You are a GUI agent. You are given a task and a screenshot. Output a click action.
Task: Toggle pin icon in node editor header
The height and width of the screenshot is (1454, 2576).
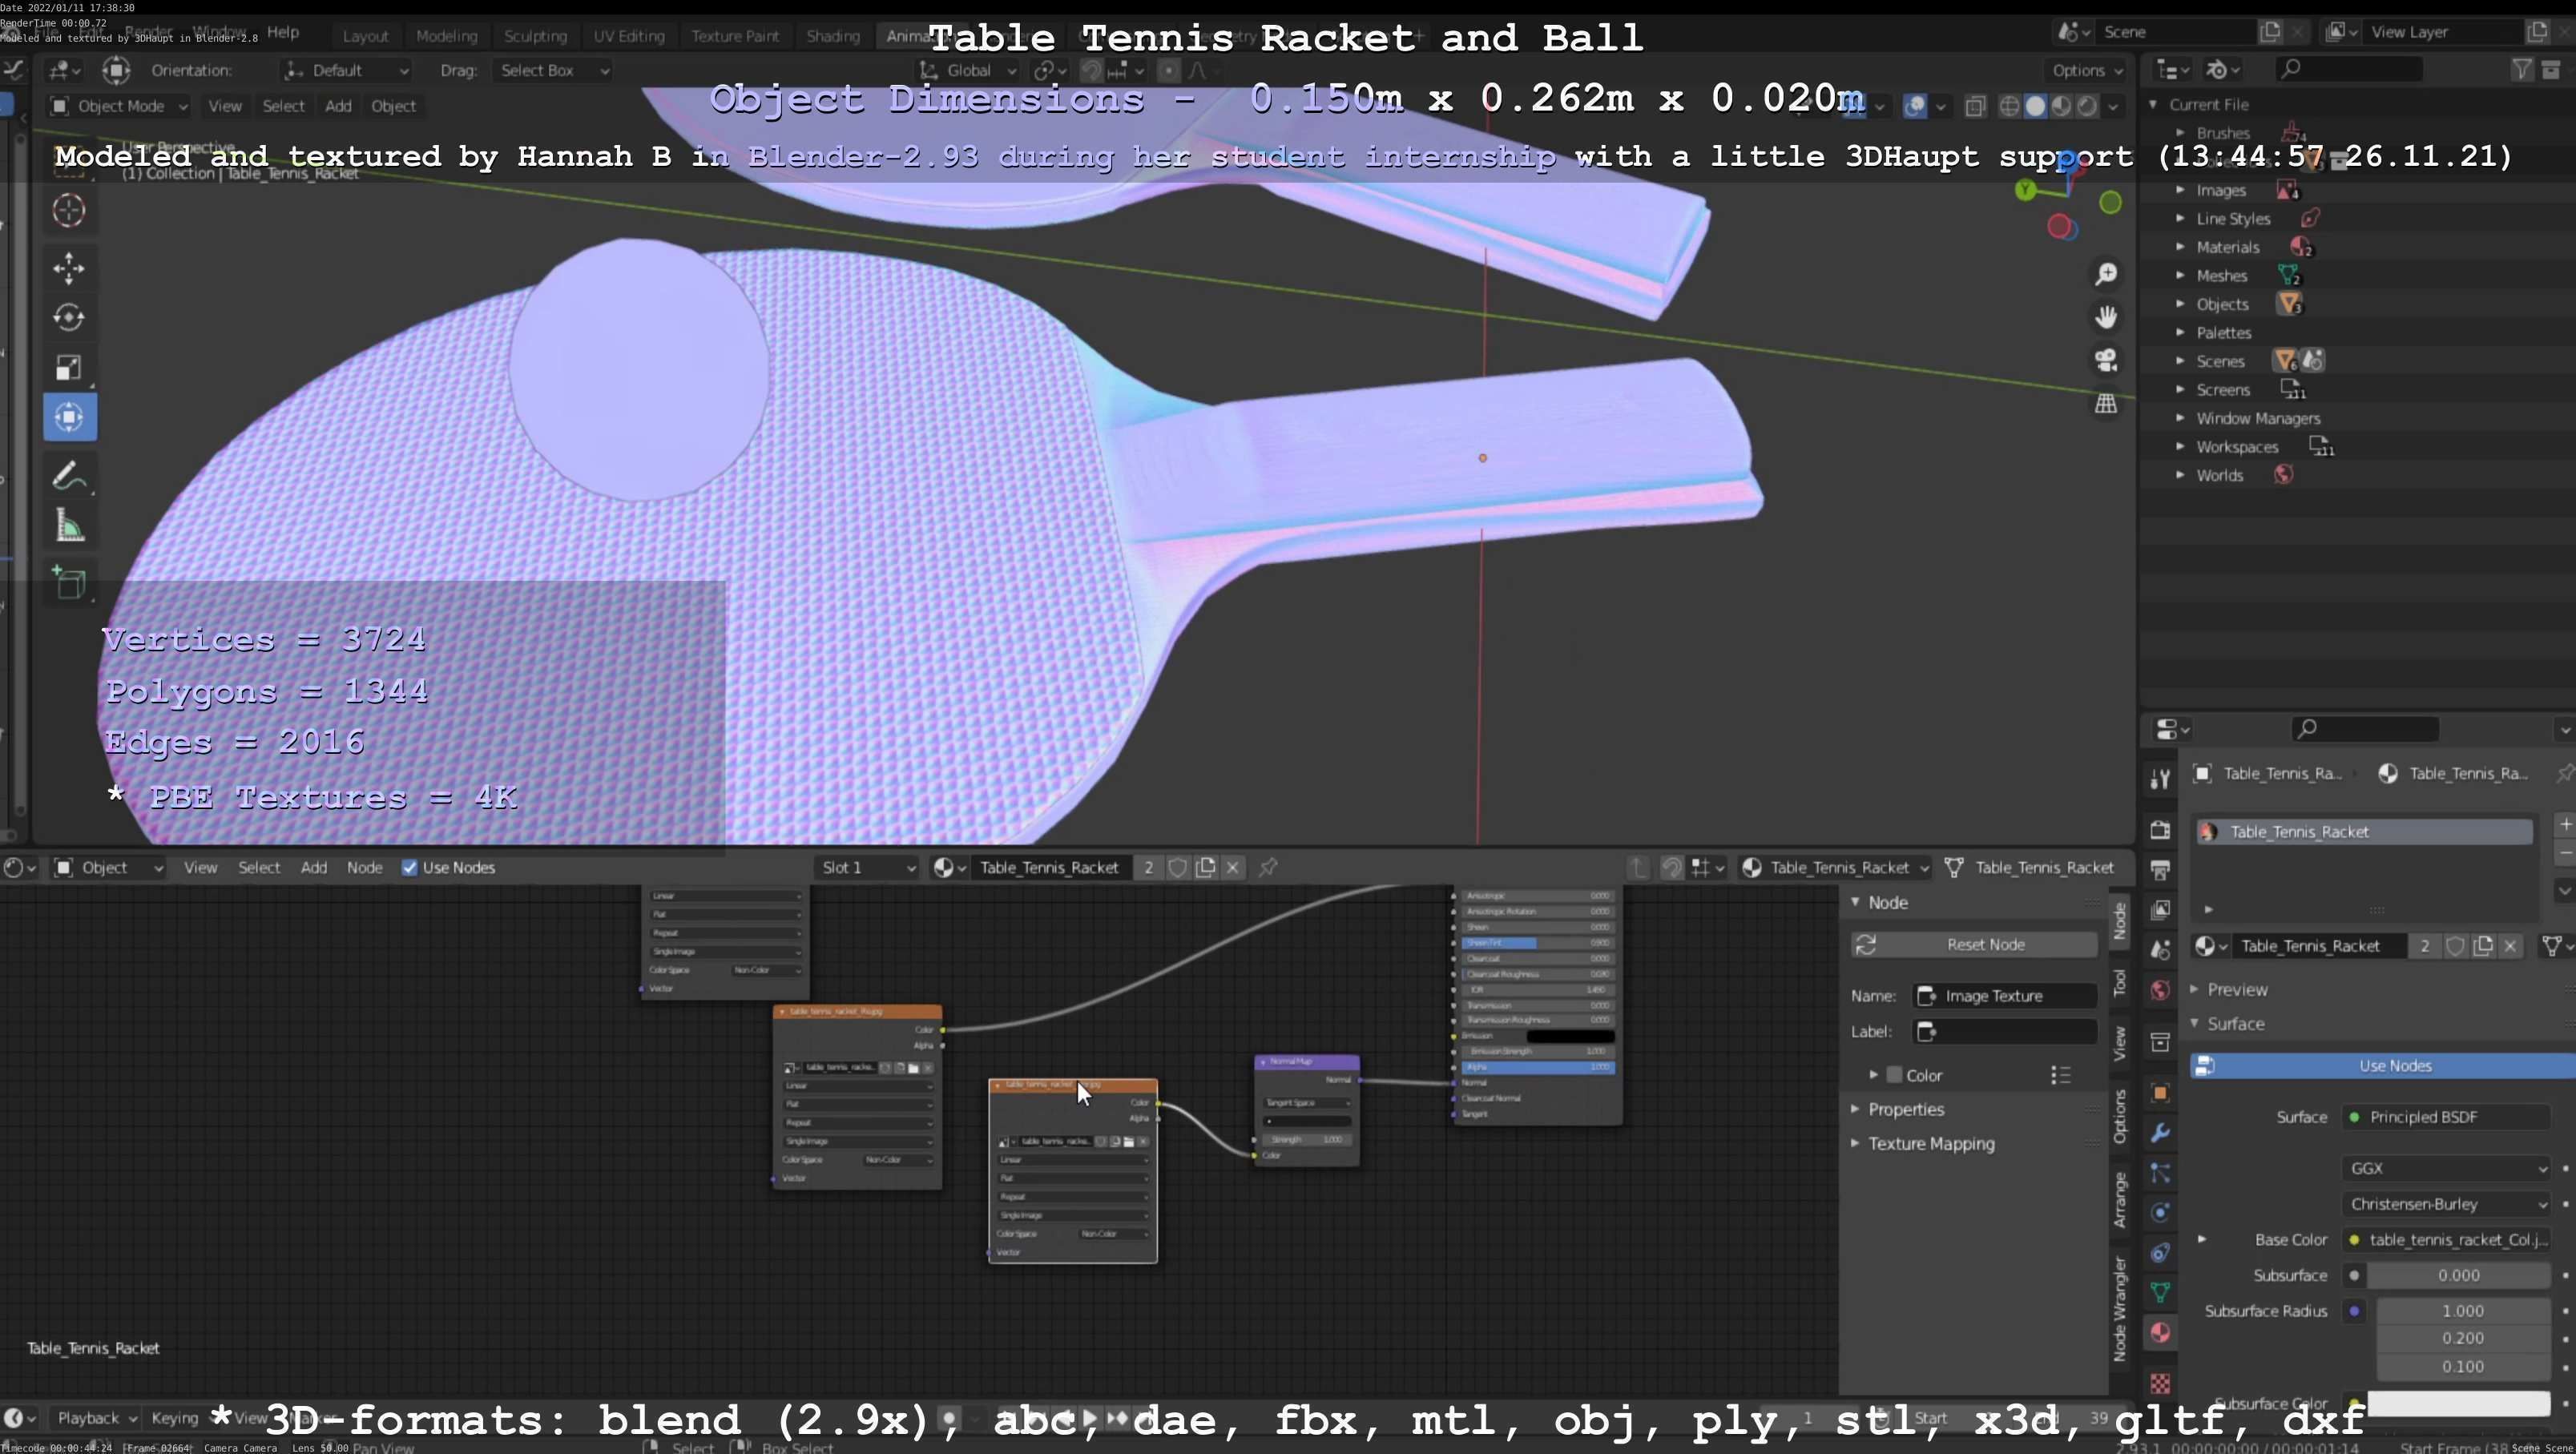click(1268, 867)
